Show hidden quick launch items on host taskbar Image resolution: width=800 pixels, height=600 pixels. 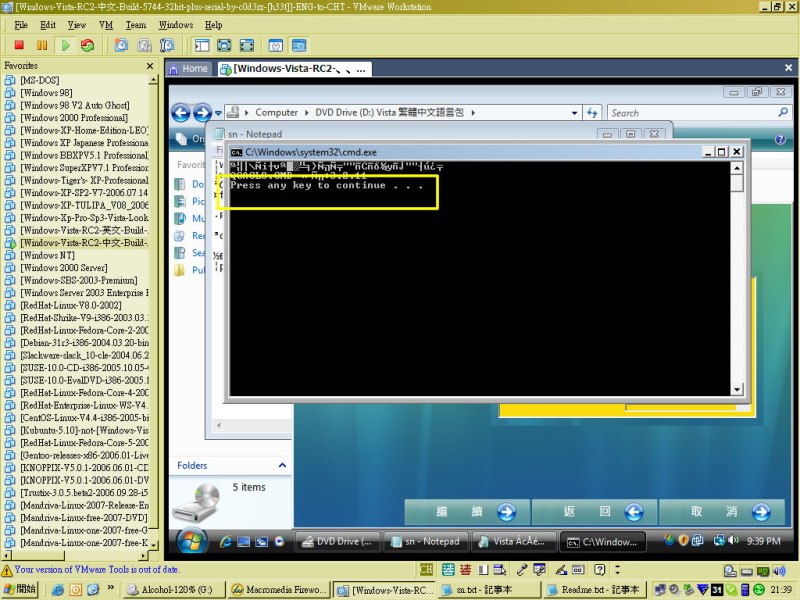click(111, 589)
